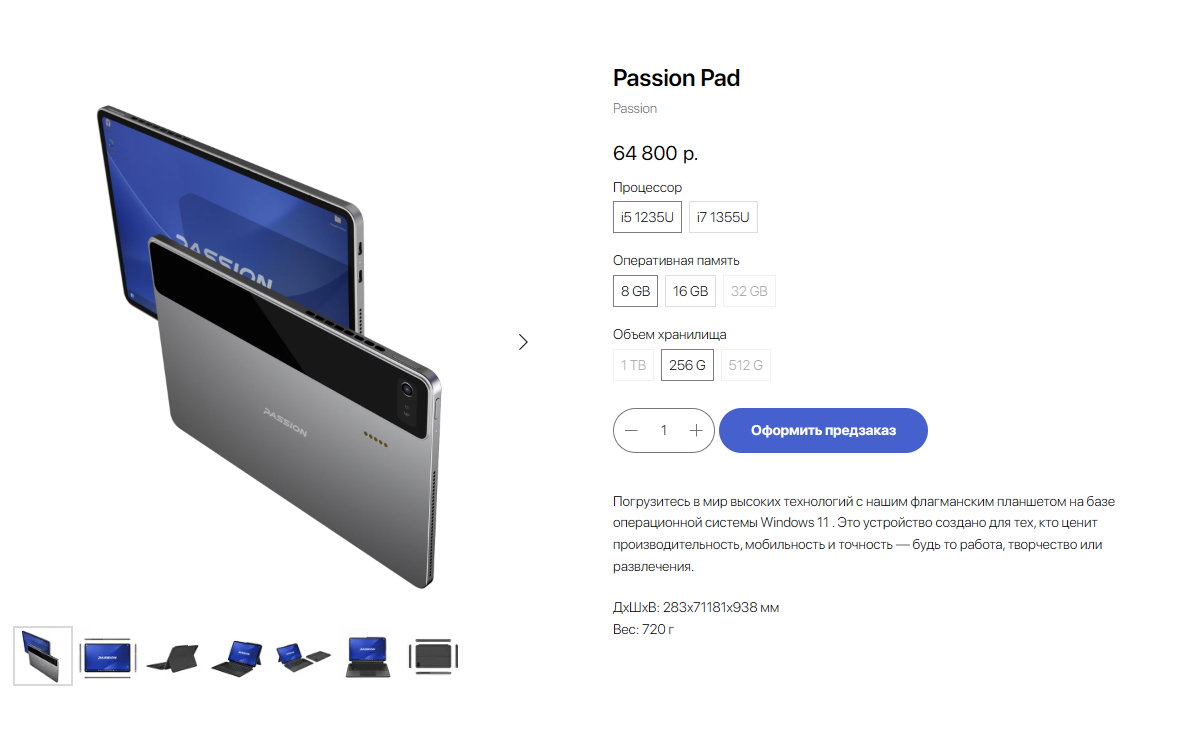Decrease quantity with the minus icon

click(x=631, y=431)
